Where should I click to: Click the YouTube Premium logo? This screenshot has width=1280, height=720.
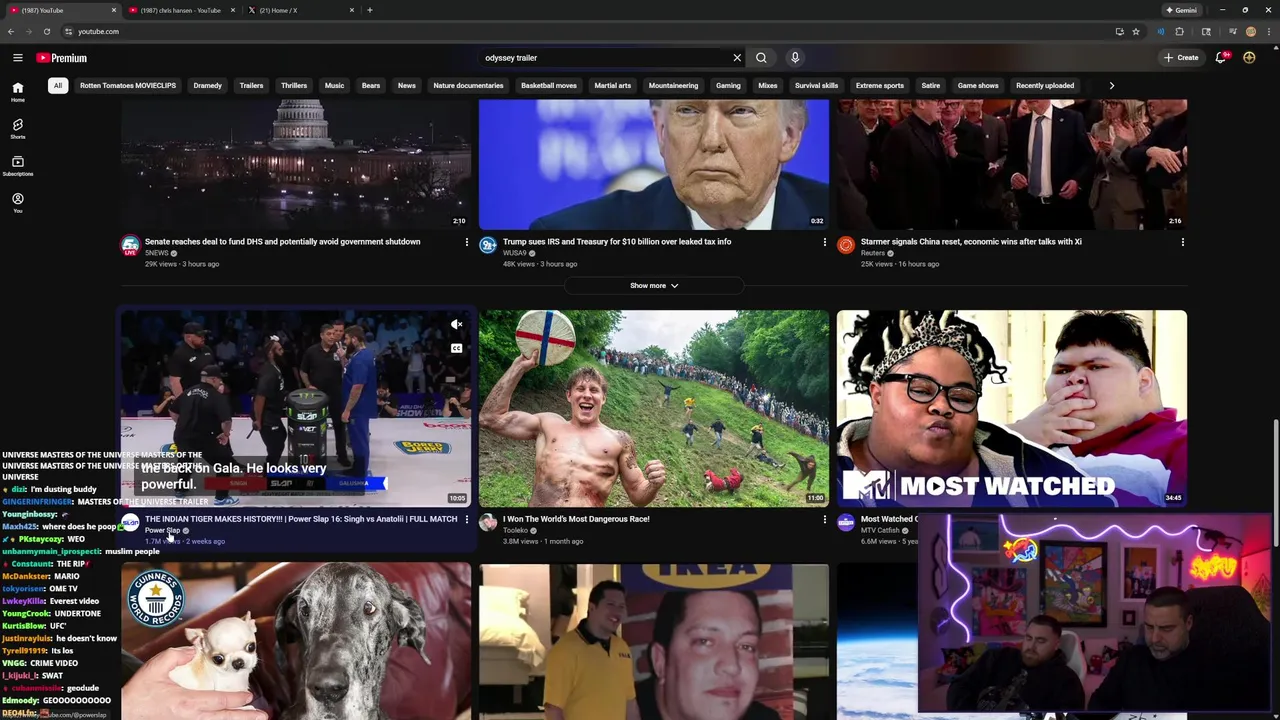[62, 58]
